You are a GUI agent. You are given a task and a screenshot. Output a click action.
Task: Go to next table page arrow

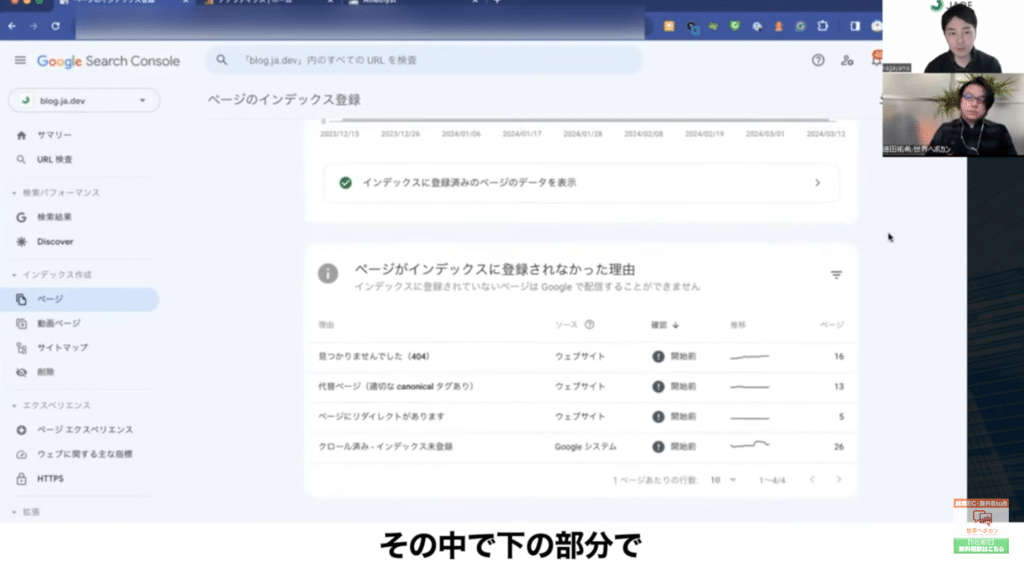839,480
